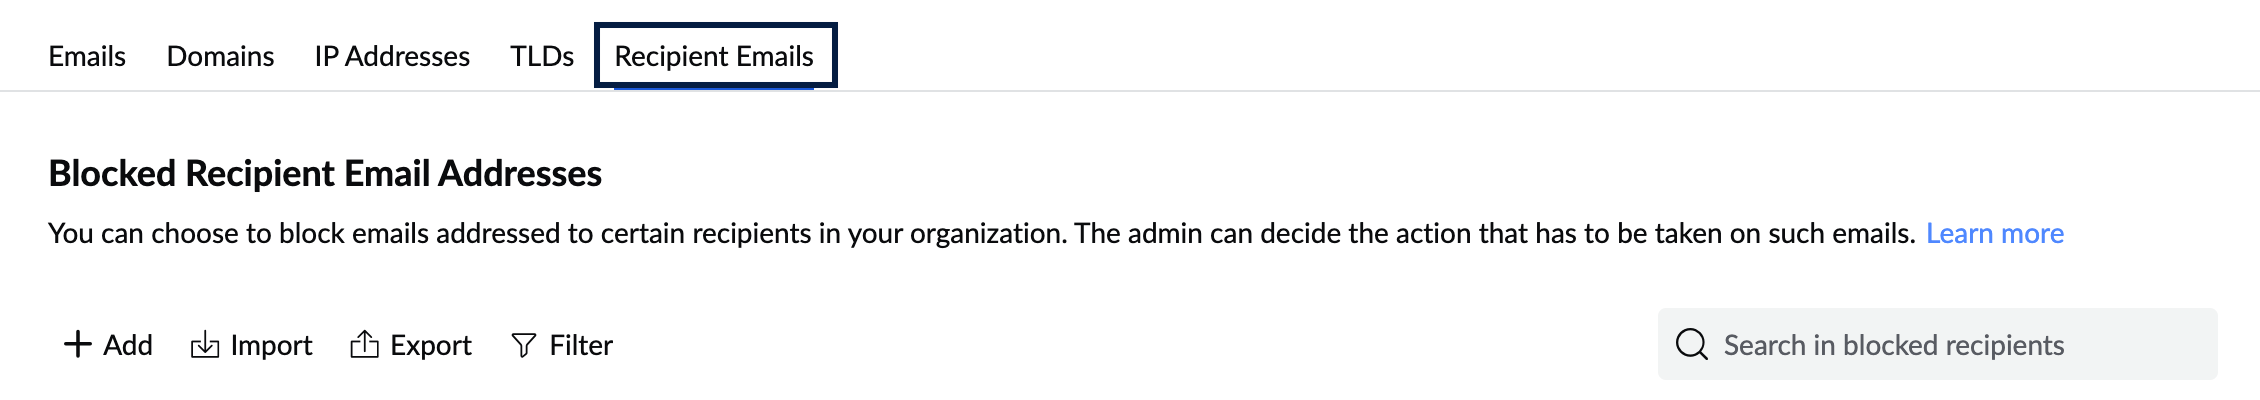This screenshot has width=2260, height=400.
Task: Open the Learn more link
Action: tap(1995, 233)
